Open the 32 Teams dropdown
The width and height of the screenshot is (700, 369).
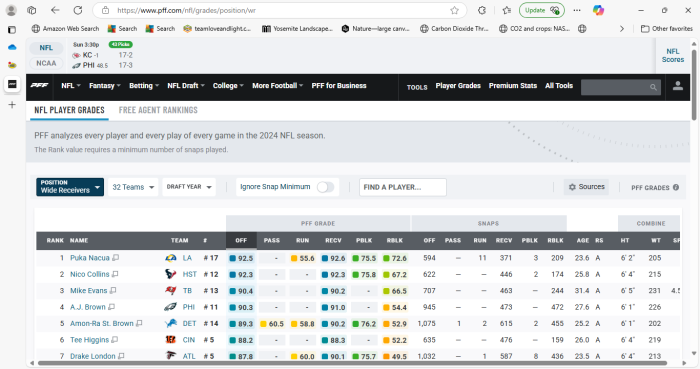pyautogui.click(x=133, y=187)
